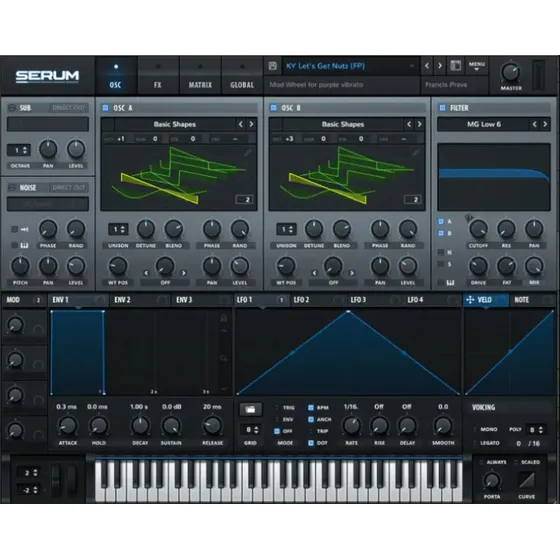Click NOISE DIRECT OUT button
This screenshot has width=560, height=560.
(69, 188)
